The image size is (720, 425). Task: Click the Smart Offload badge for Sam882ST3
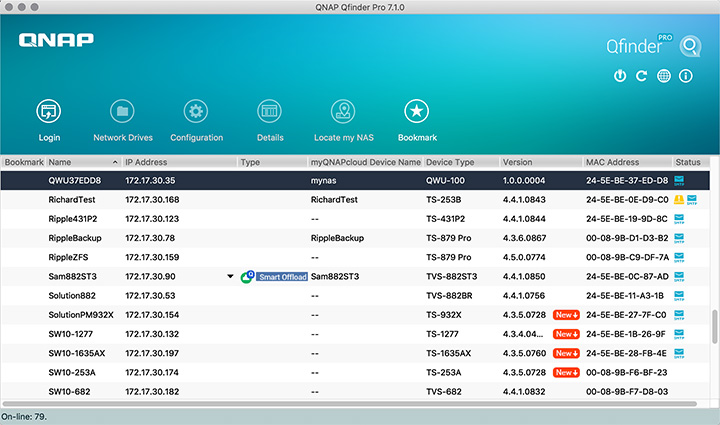pos(281,276)
